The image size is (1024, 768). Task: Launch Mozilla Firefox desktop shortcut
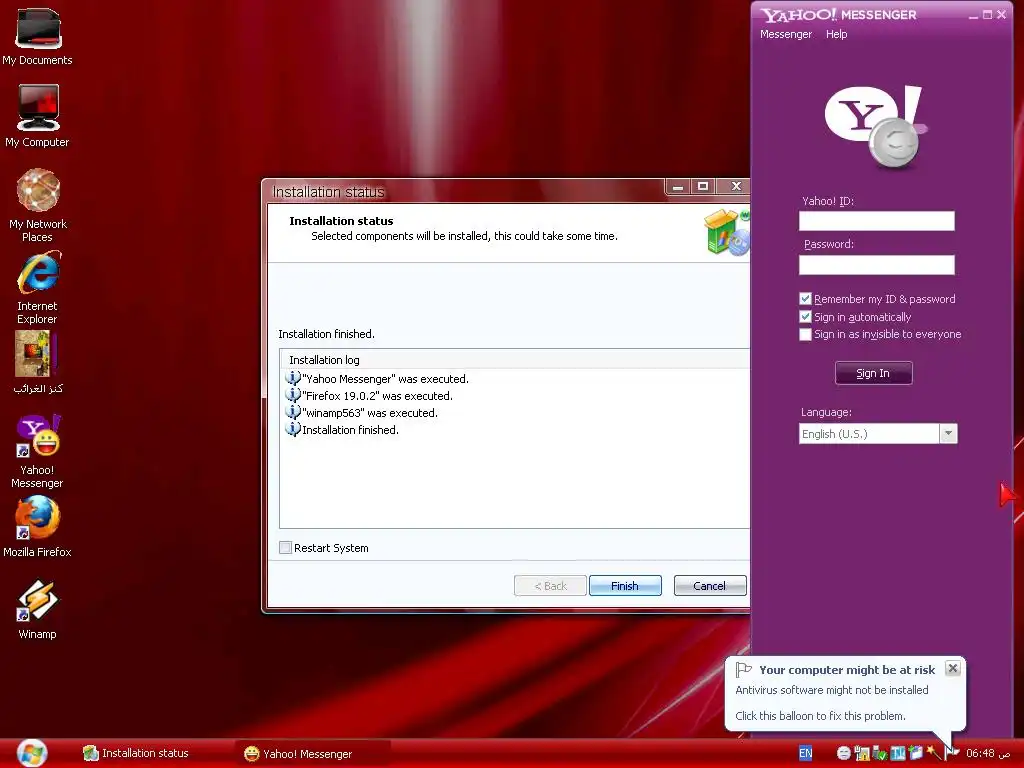pos(37,527)
